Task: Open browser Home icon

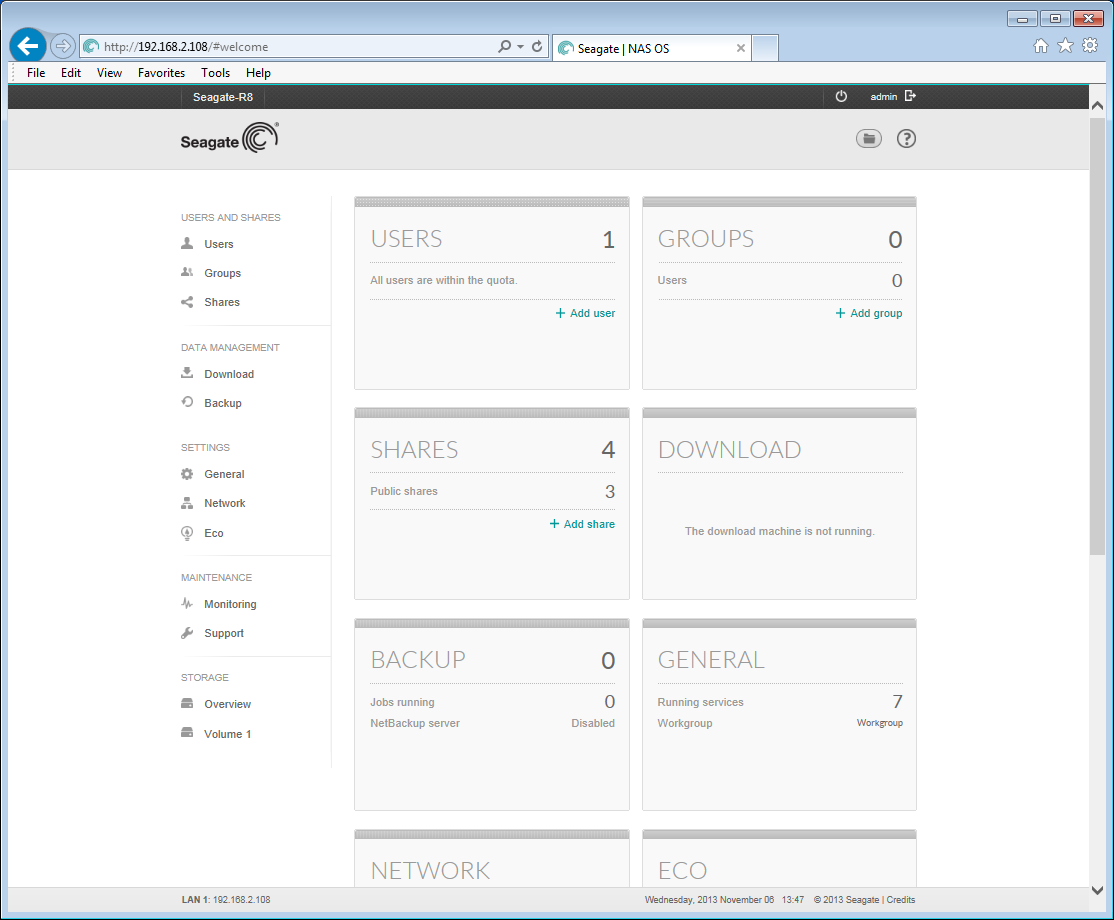Action: tap(1041, 46)
